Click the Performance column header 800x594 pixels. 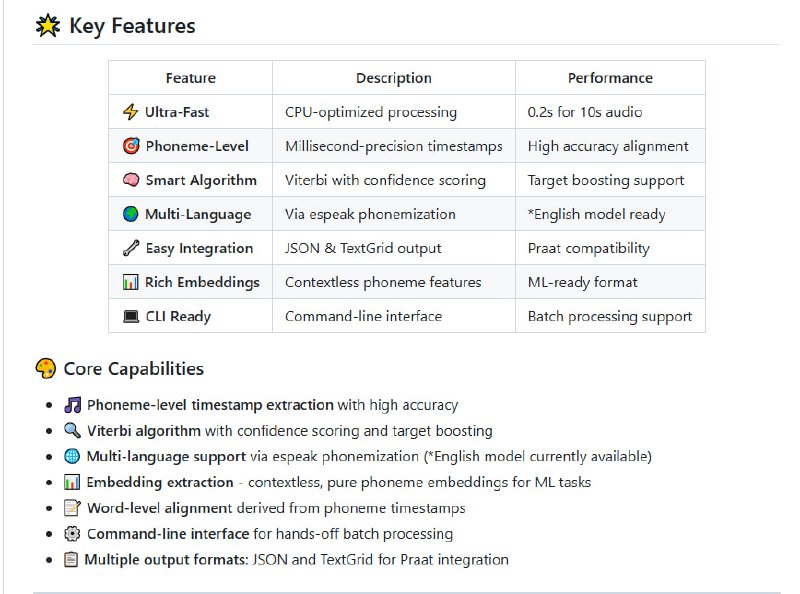[x=610, y=78]
